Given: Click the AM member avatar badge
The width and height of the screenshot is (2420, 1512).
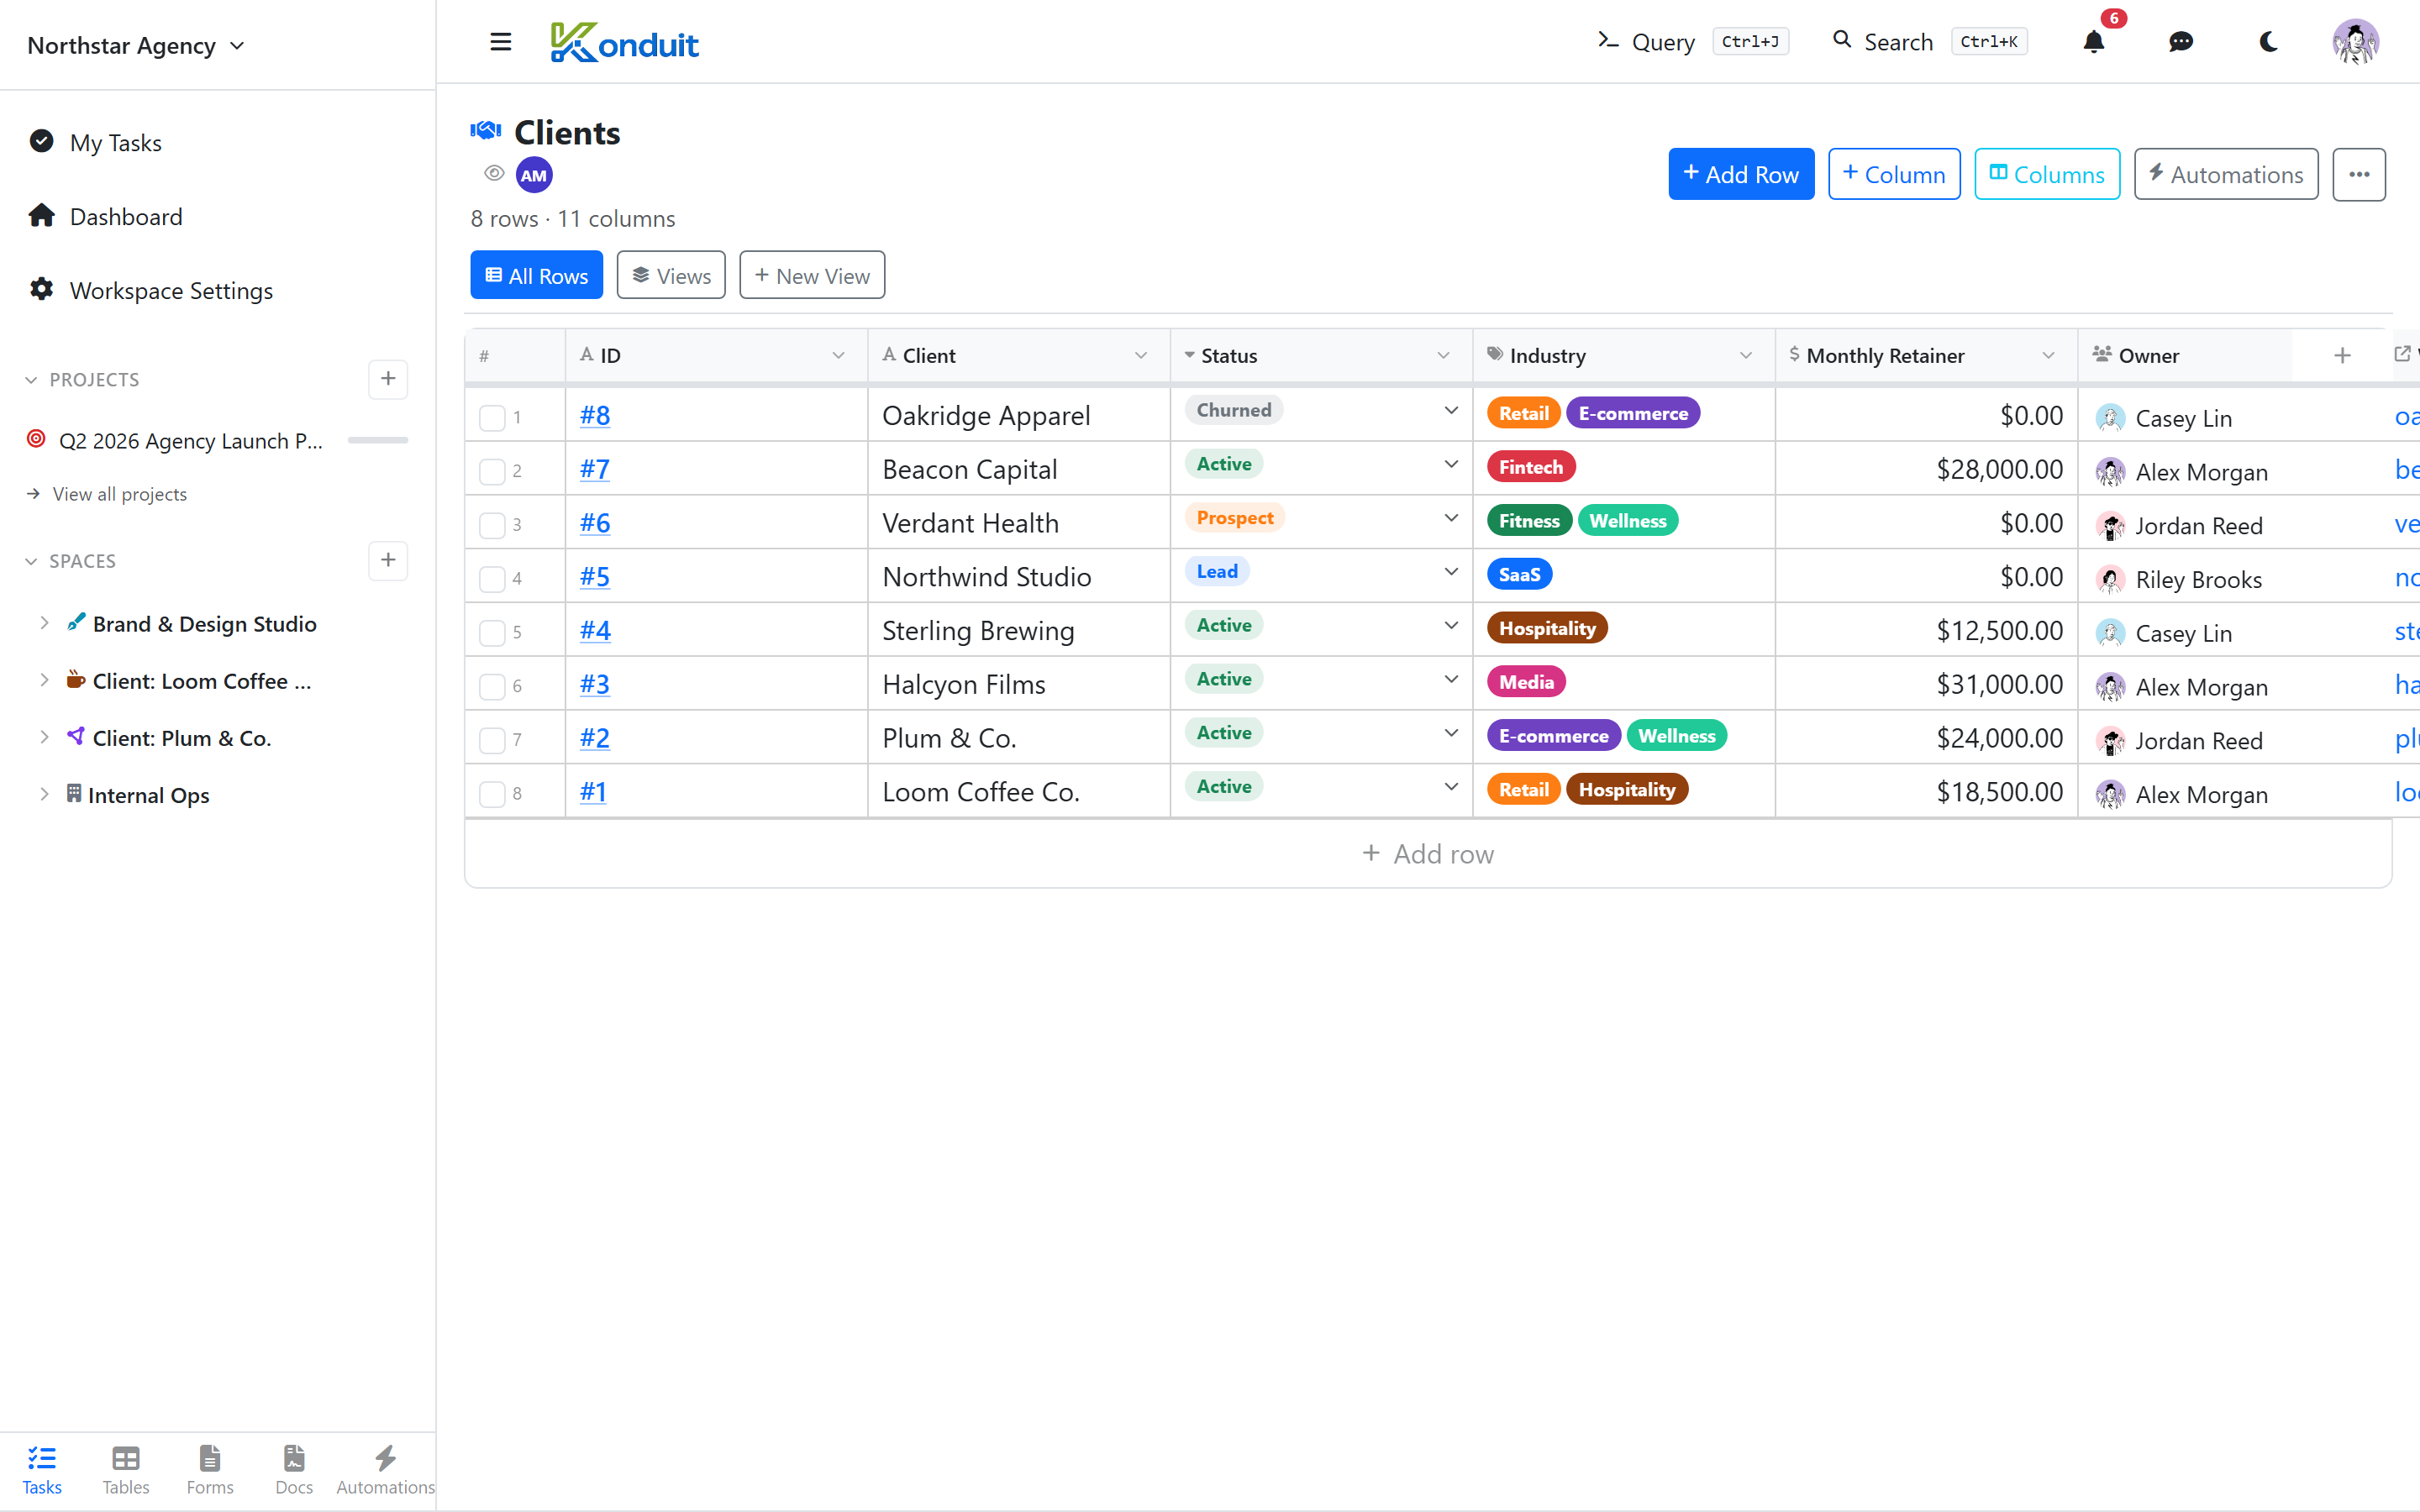Looking at the screenshot, I should pyautogui.click(x=534, y=175).
